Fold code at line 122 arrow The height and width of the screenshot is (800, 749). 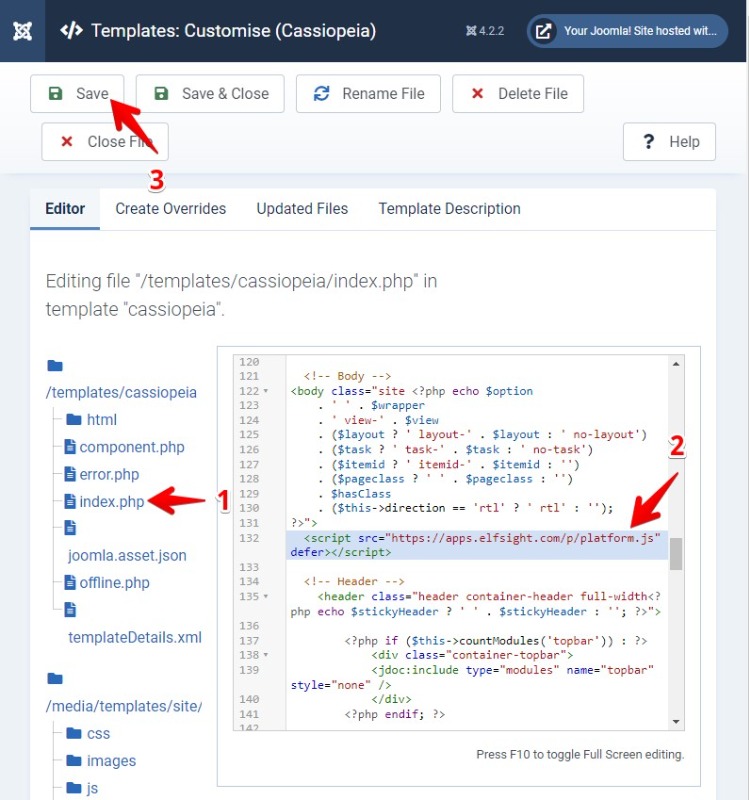pyautogui.click(x=266, y=391)
